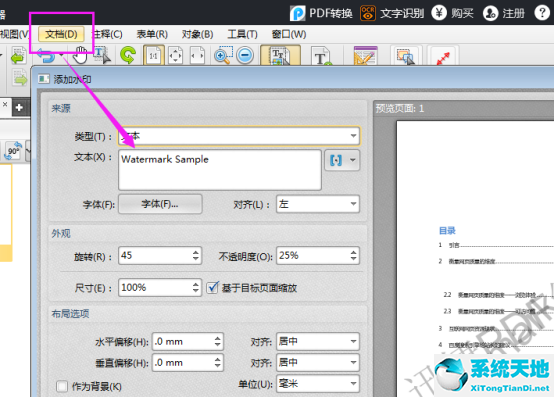The height and width of the screenshot is (397, 554).
Task: Click the 水平偏移 horizontal offset spinner
Action: pos(218,342)
